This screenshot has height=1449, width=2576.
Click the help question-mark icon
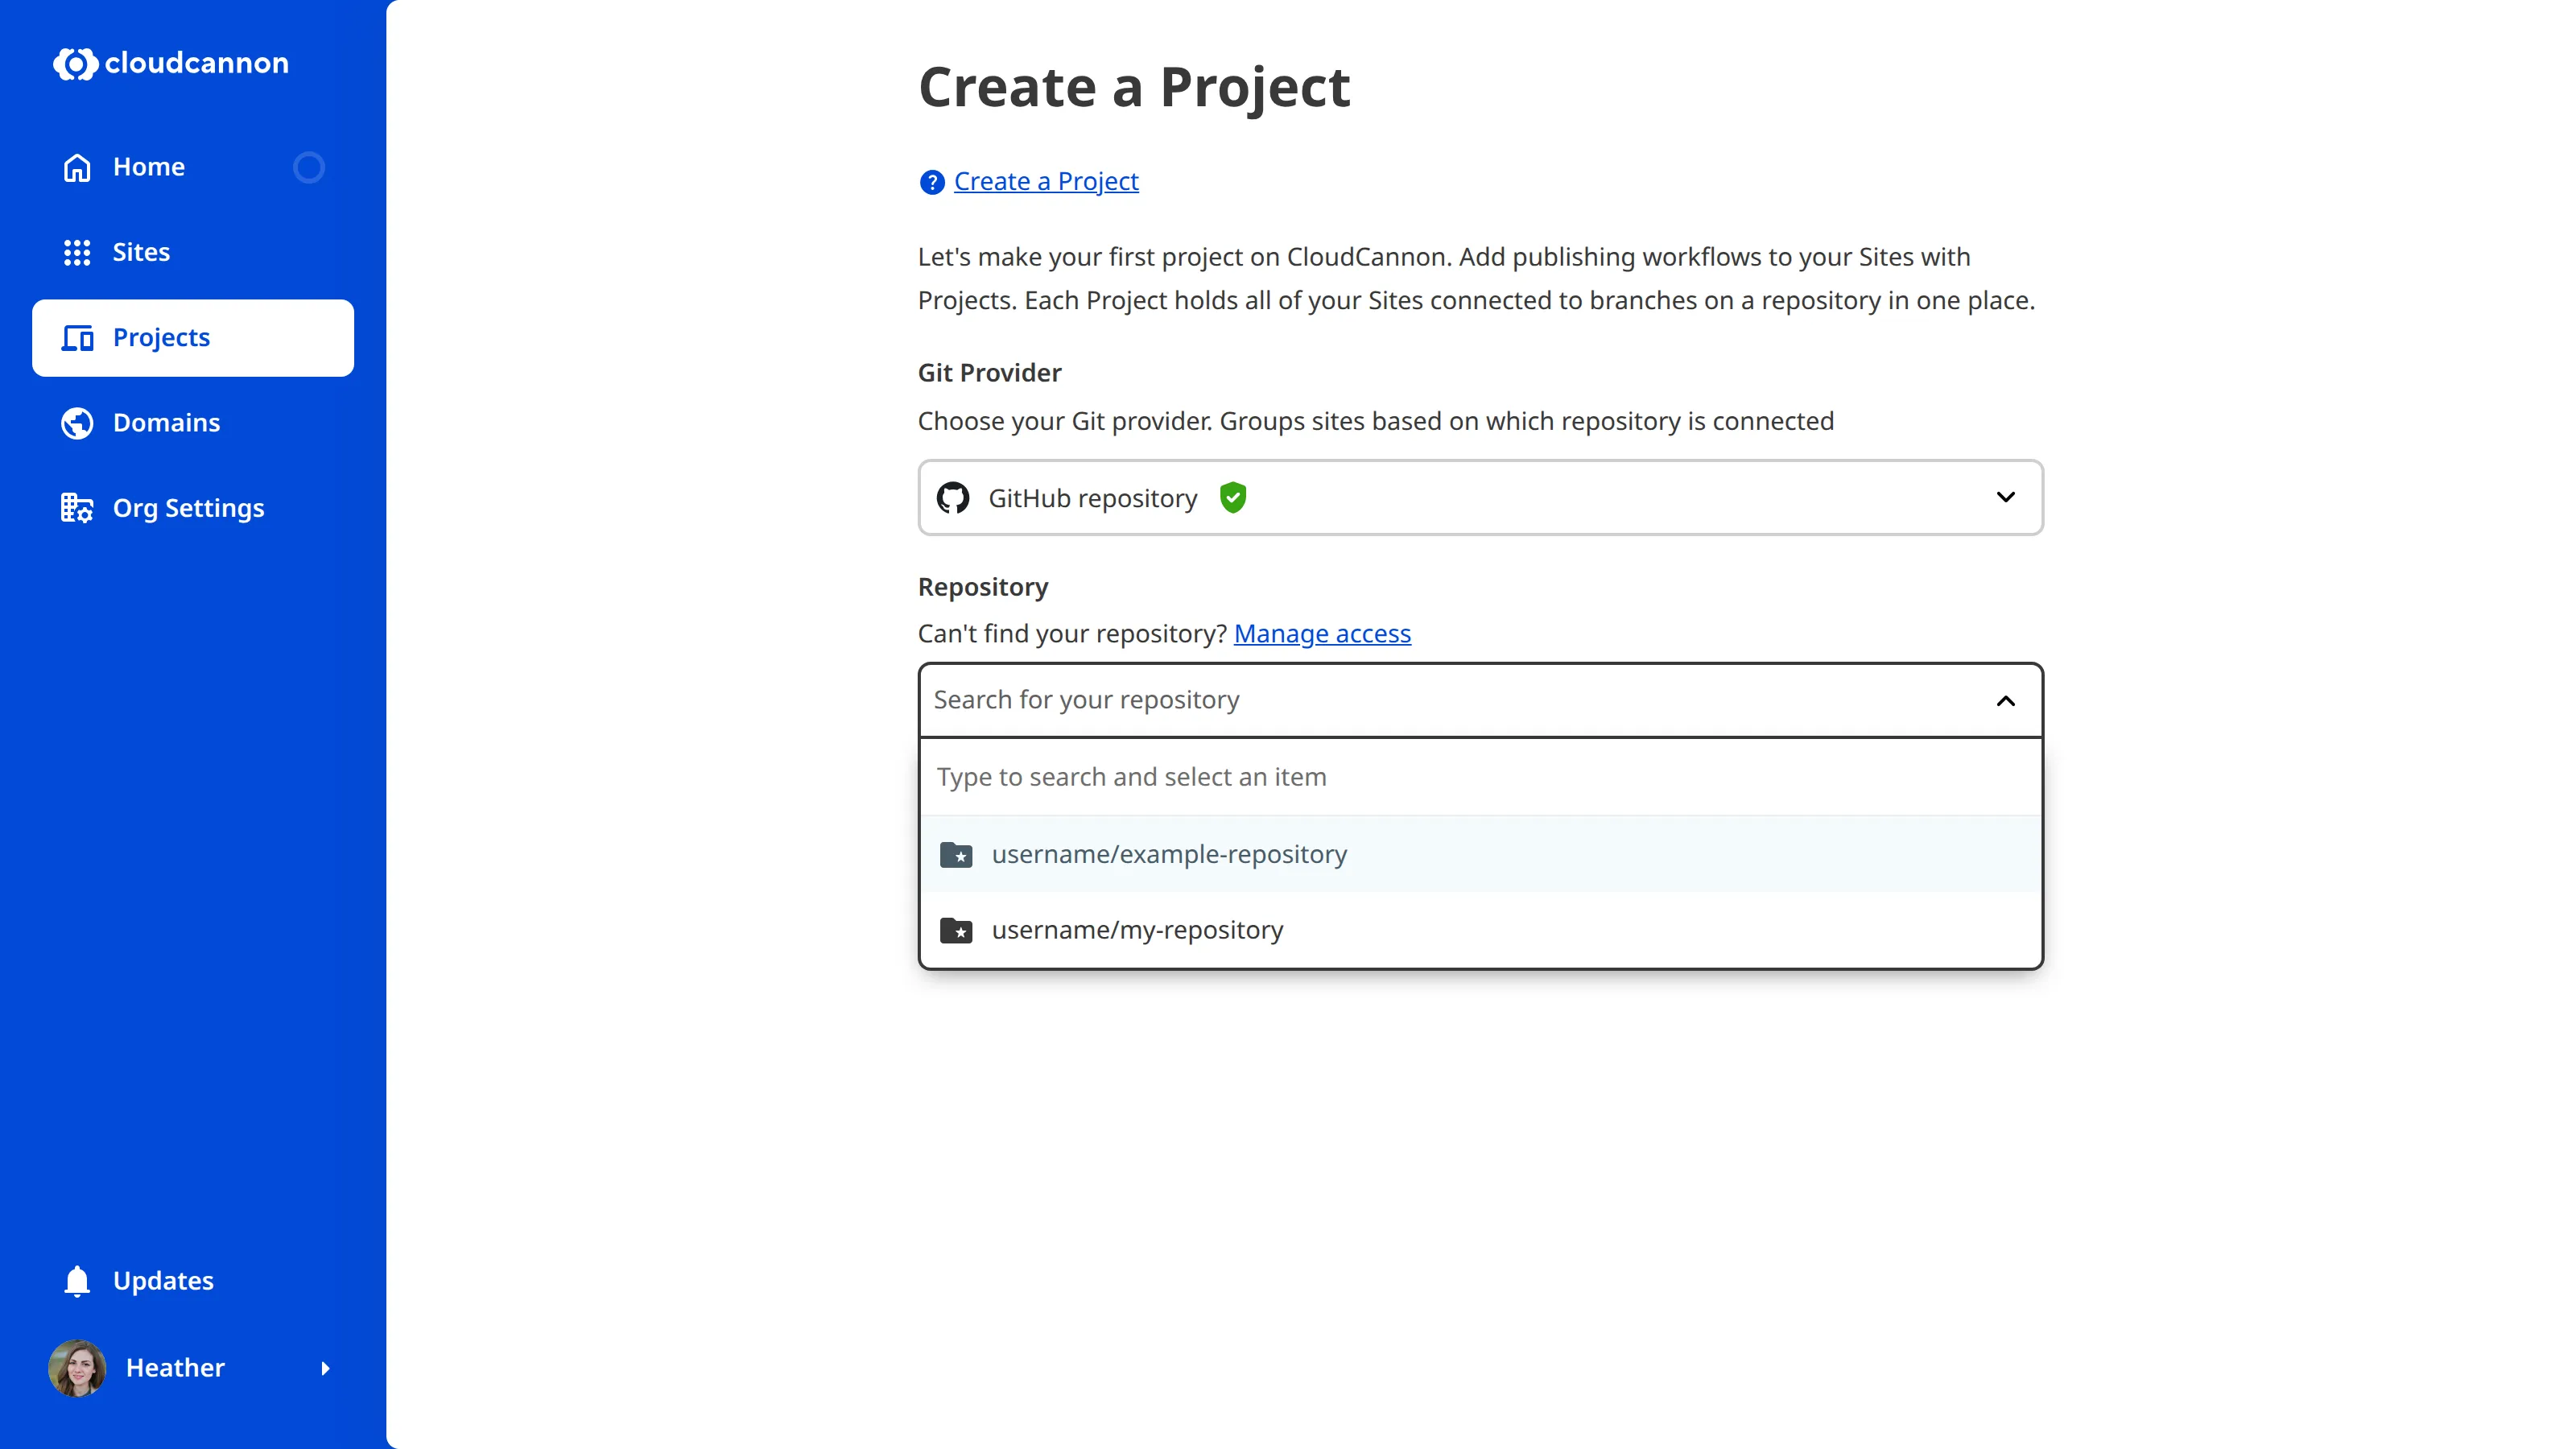[x=931, y=182]
